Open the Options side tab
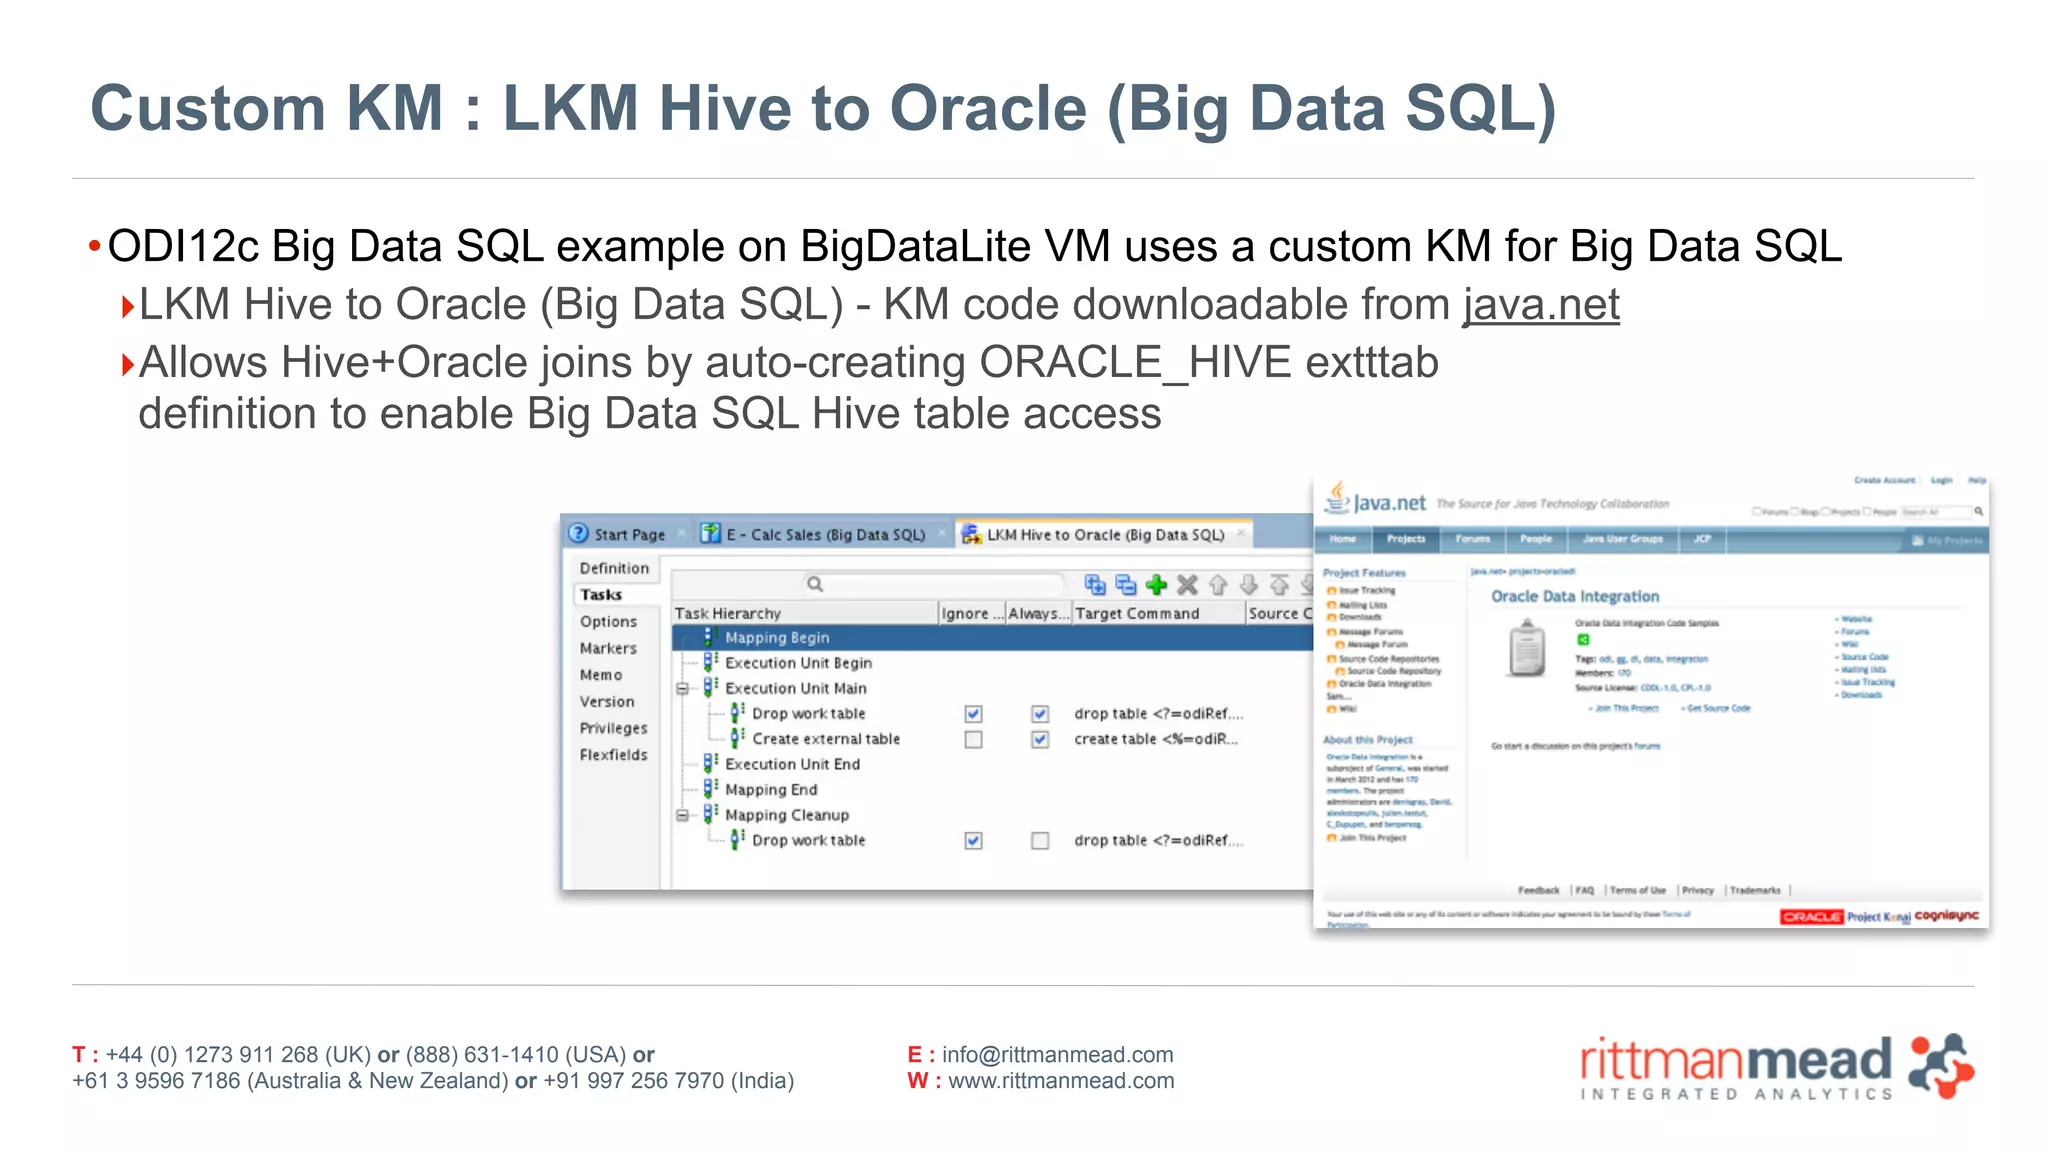The width and height of the screenshot is (2048, 1152). [608, 622]
